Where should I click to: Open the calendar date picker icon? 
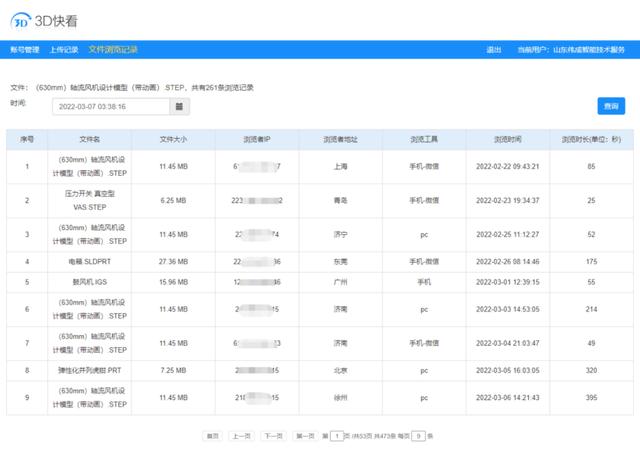179,106
